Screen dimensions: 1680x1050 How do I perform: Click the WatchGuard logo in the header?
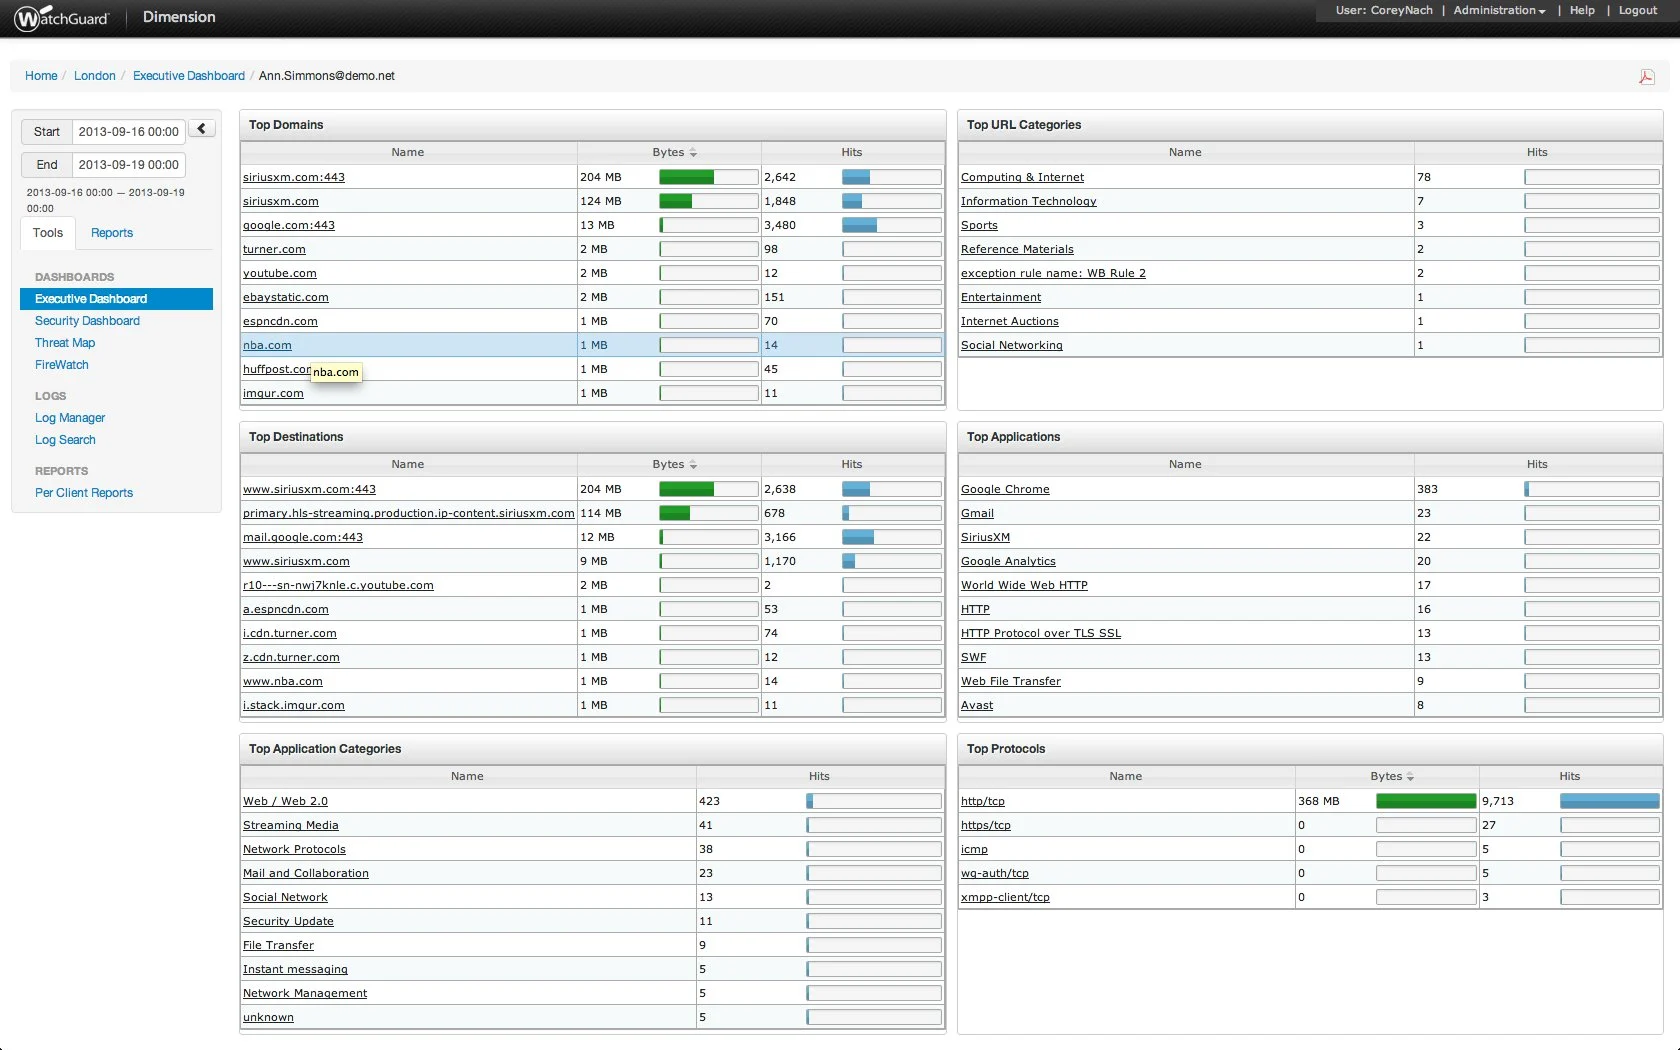click(x=62, y=17)
